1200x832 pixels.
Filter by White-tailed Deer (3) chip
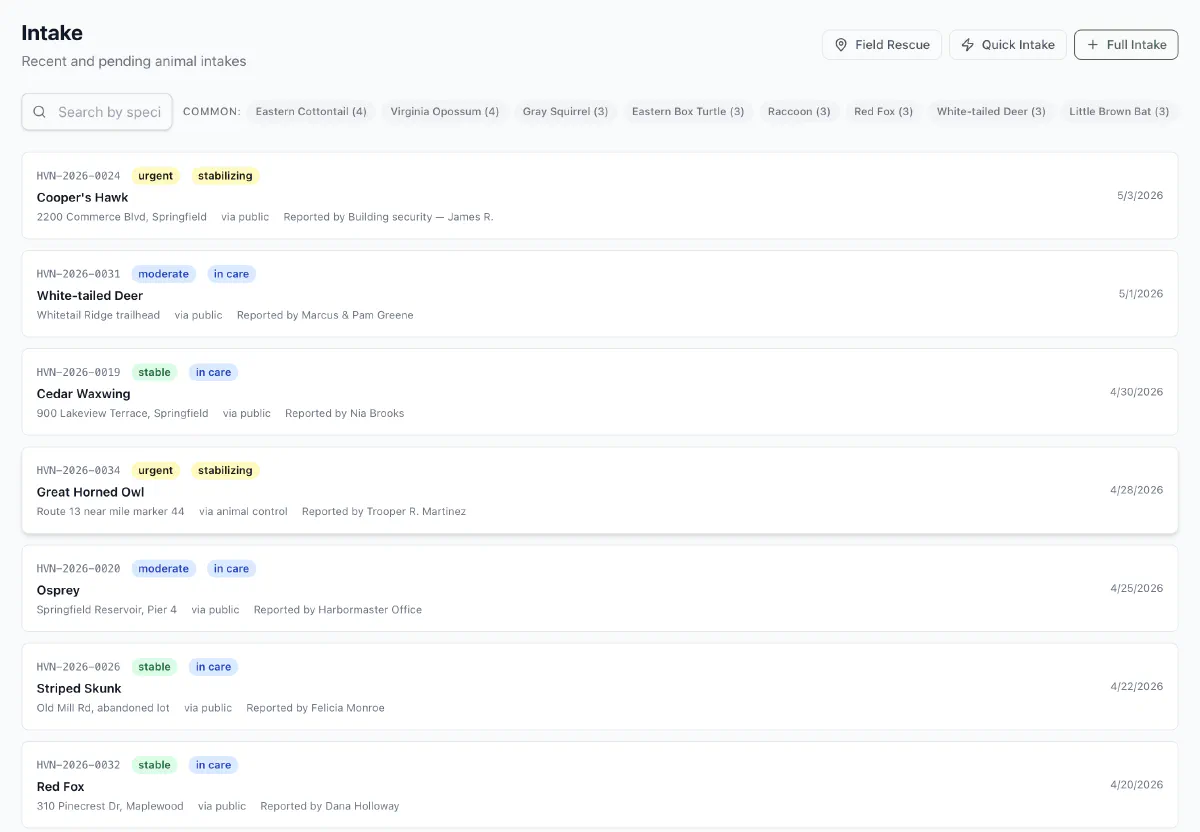991,112
